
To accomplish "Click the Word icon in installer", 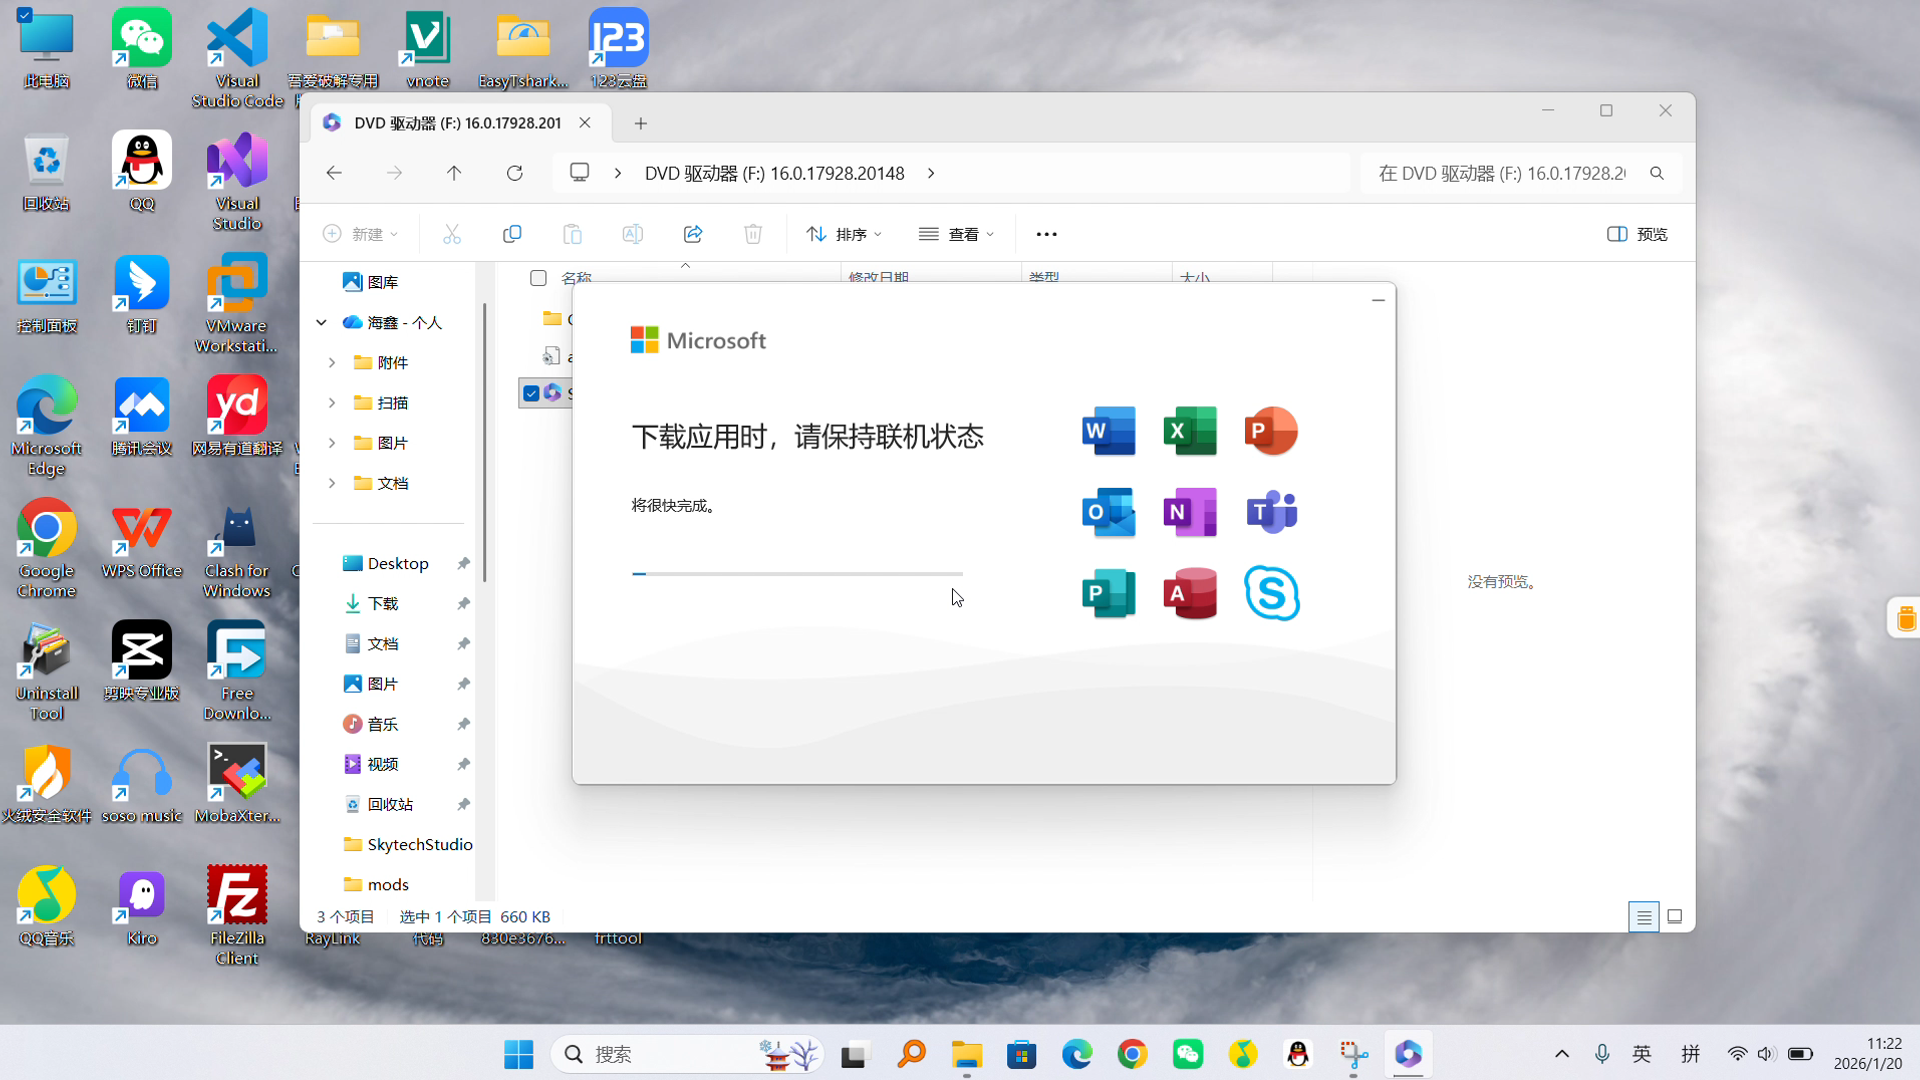I will point(1108,431).
